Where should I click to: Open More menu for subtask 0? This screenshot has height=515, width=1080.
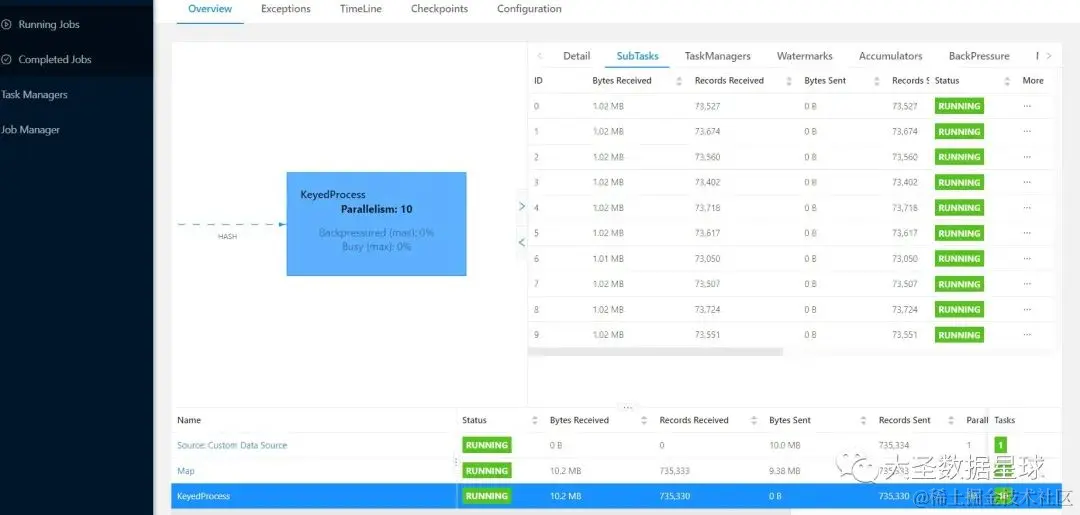point(1027,107)
